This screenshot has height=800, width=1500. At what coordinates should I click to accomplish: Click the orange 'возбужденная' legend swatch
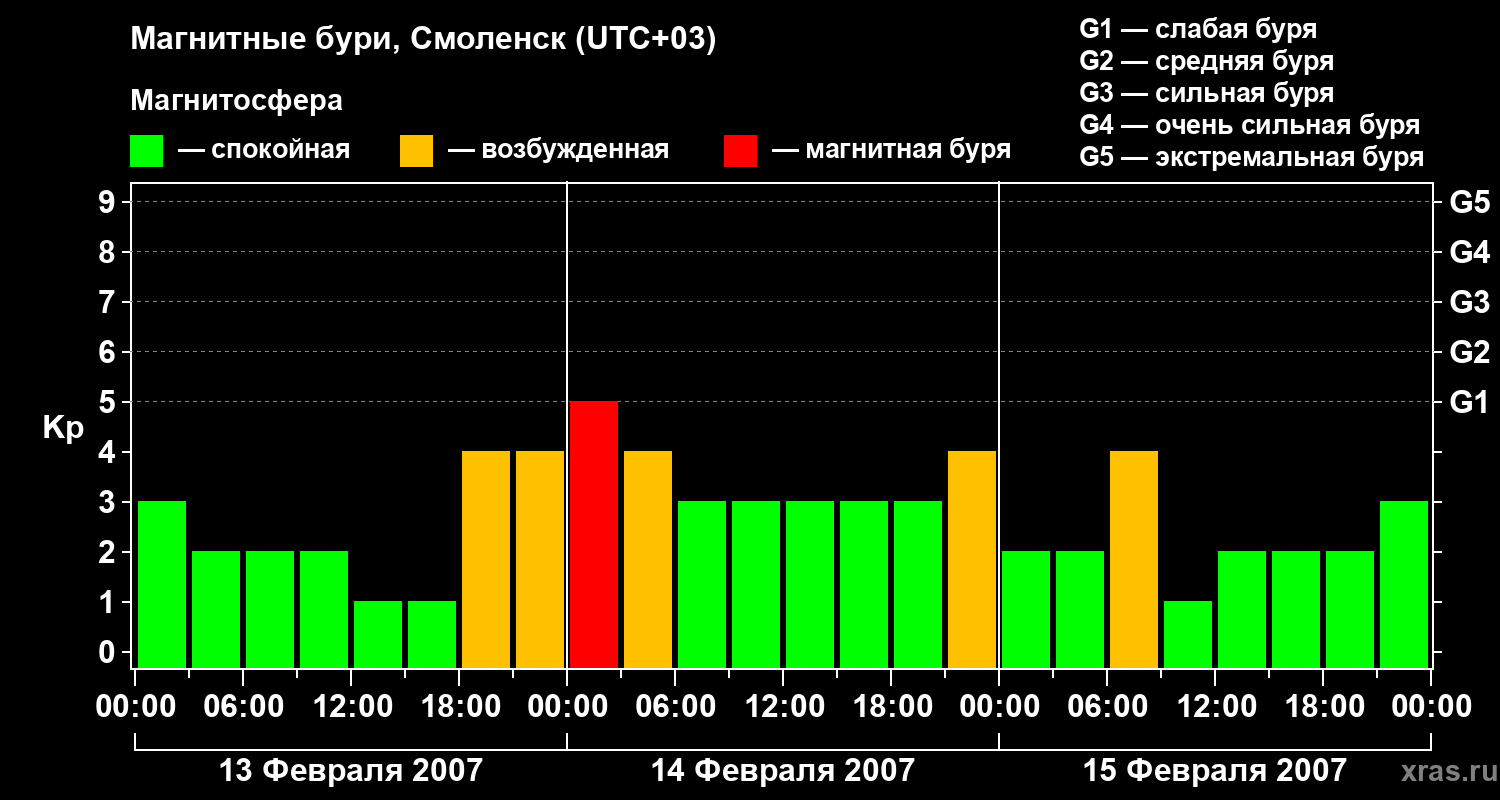[x=416, y=151]
